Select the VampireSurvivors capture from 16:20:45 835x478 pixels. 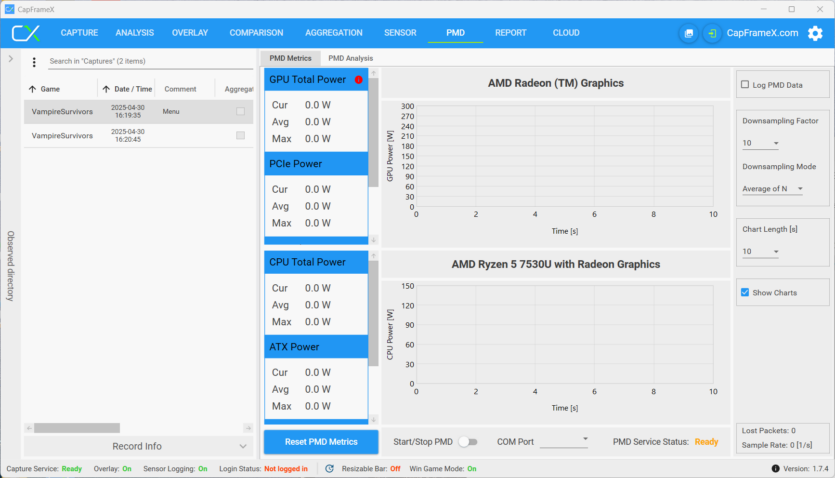[138, 135]
